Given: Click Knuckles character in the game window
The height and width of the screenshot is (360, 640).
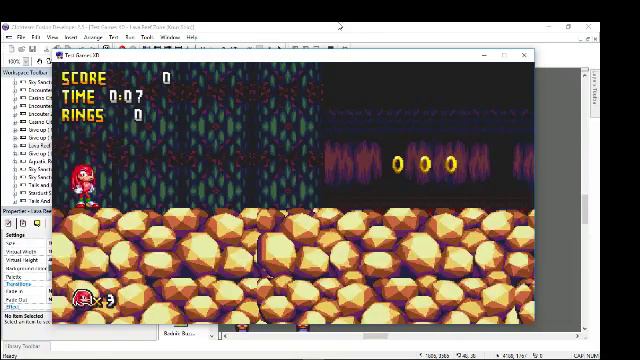Looking at the screenshot, I should 84,186.
